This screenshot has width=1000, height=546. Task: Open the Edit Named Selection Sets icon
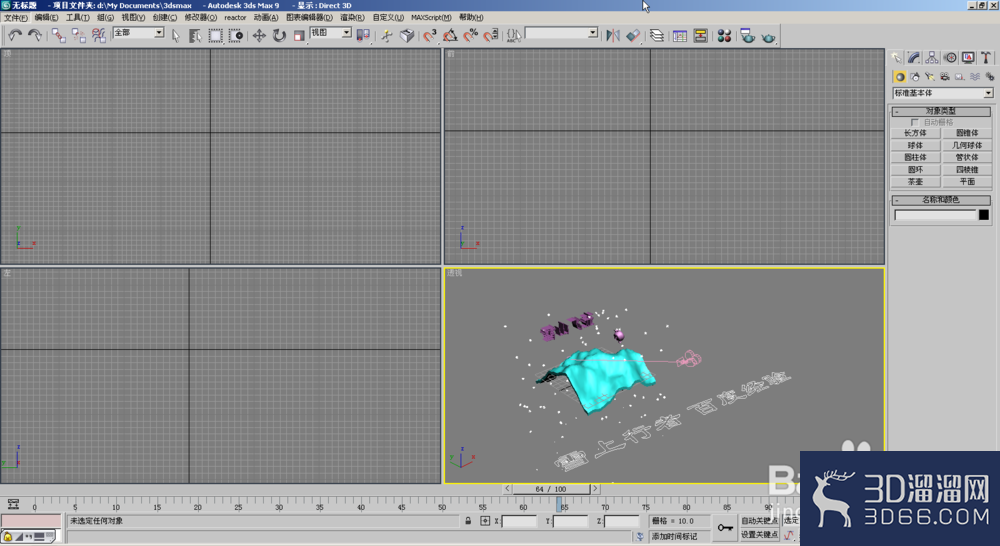pyautogui.click(x=513, y=36)
